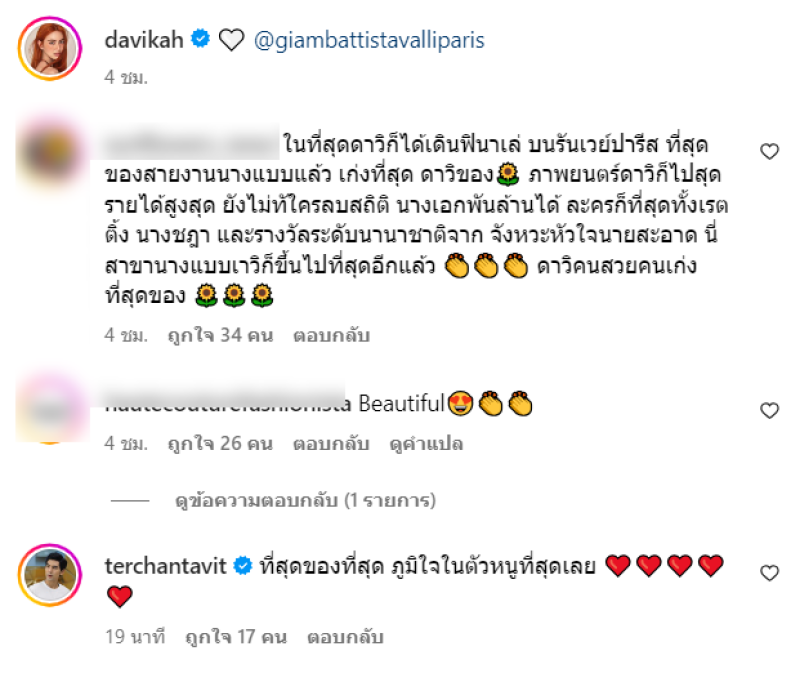Open davikah's profile picture story
This screenshot has width=800, height=673.
click(x=50, y=48)
